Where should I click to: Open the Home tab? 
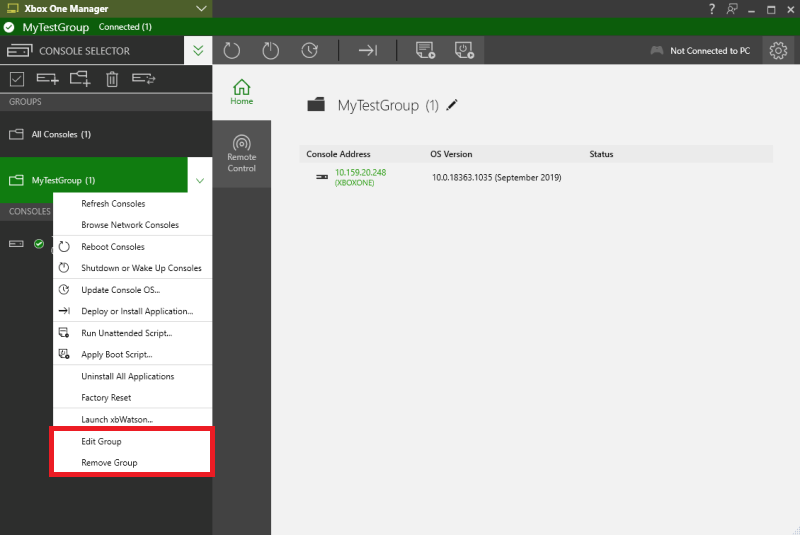click(241, 92)
